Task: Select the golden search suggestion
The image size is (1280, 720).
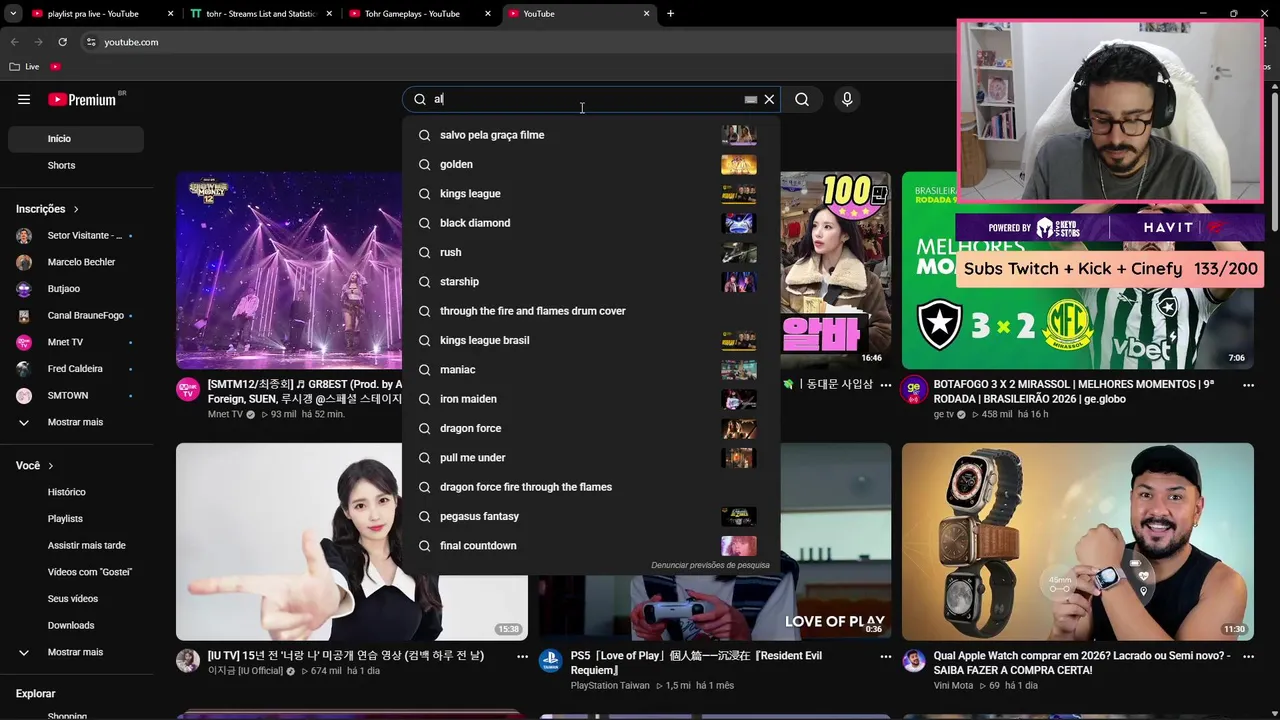Action: 591,164
